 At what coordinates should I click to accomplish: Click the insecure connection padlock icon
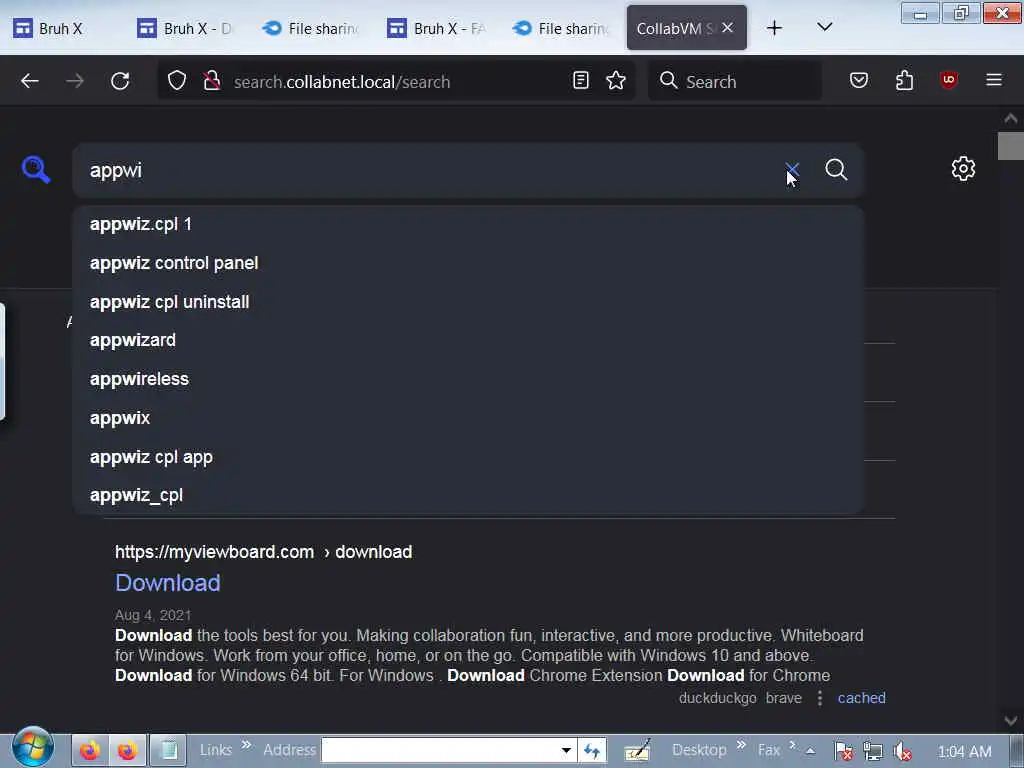pyautogui.click(x=211, y=81)
